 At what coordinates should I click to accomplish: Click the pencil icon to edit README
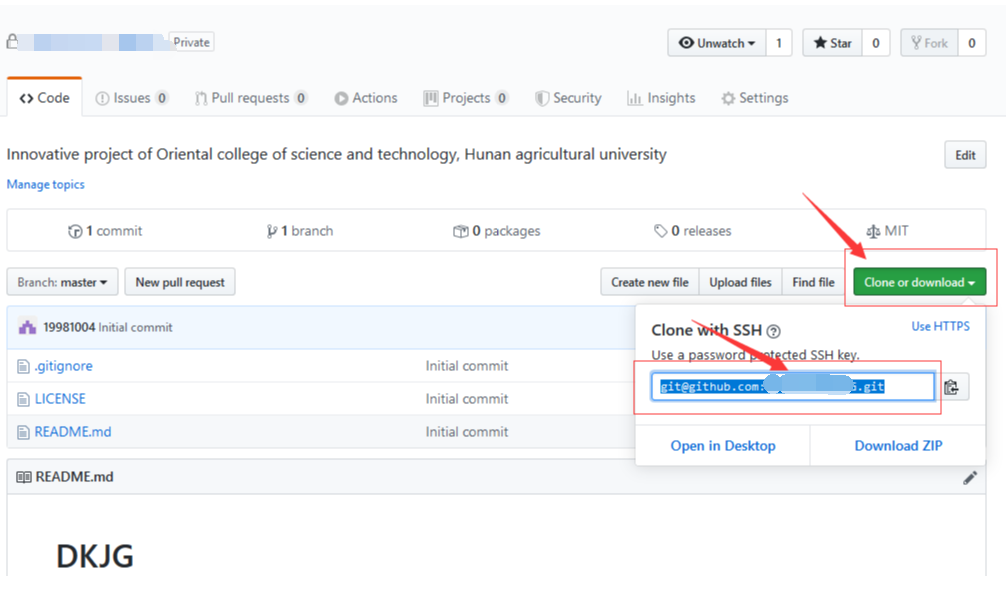(x=970, y=477)
